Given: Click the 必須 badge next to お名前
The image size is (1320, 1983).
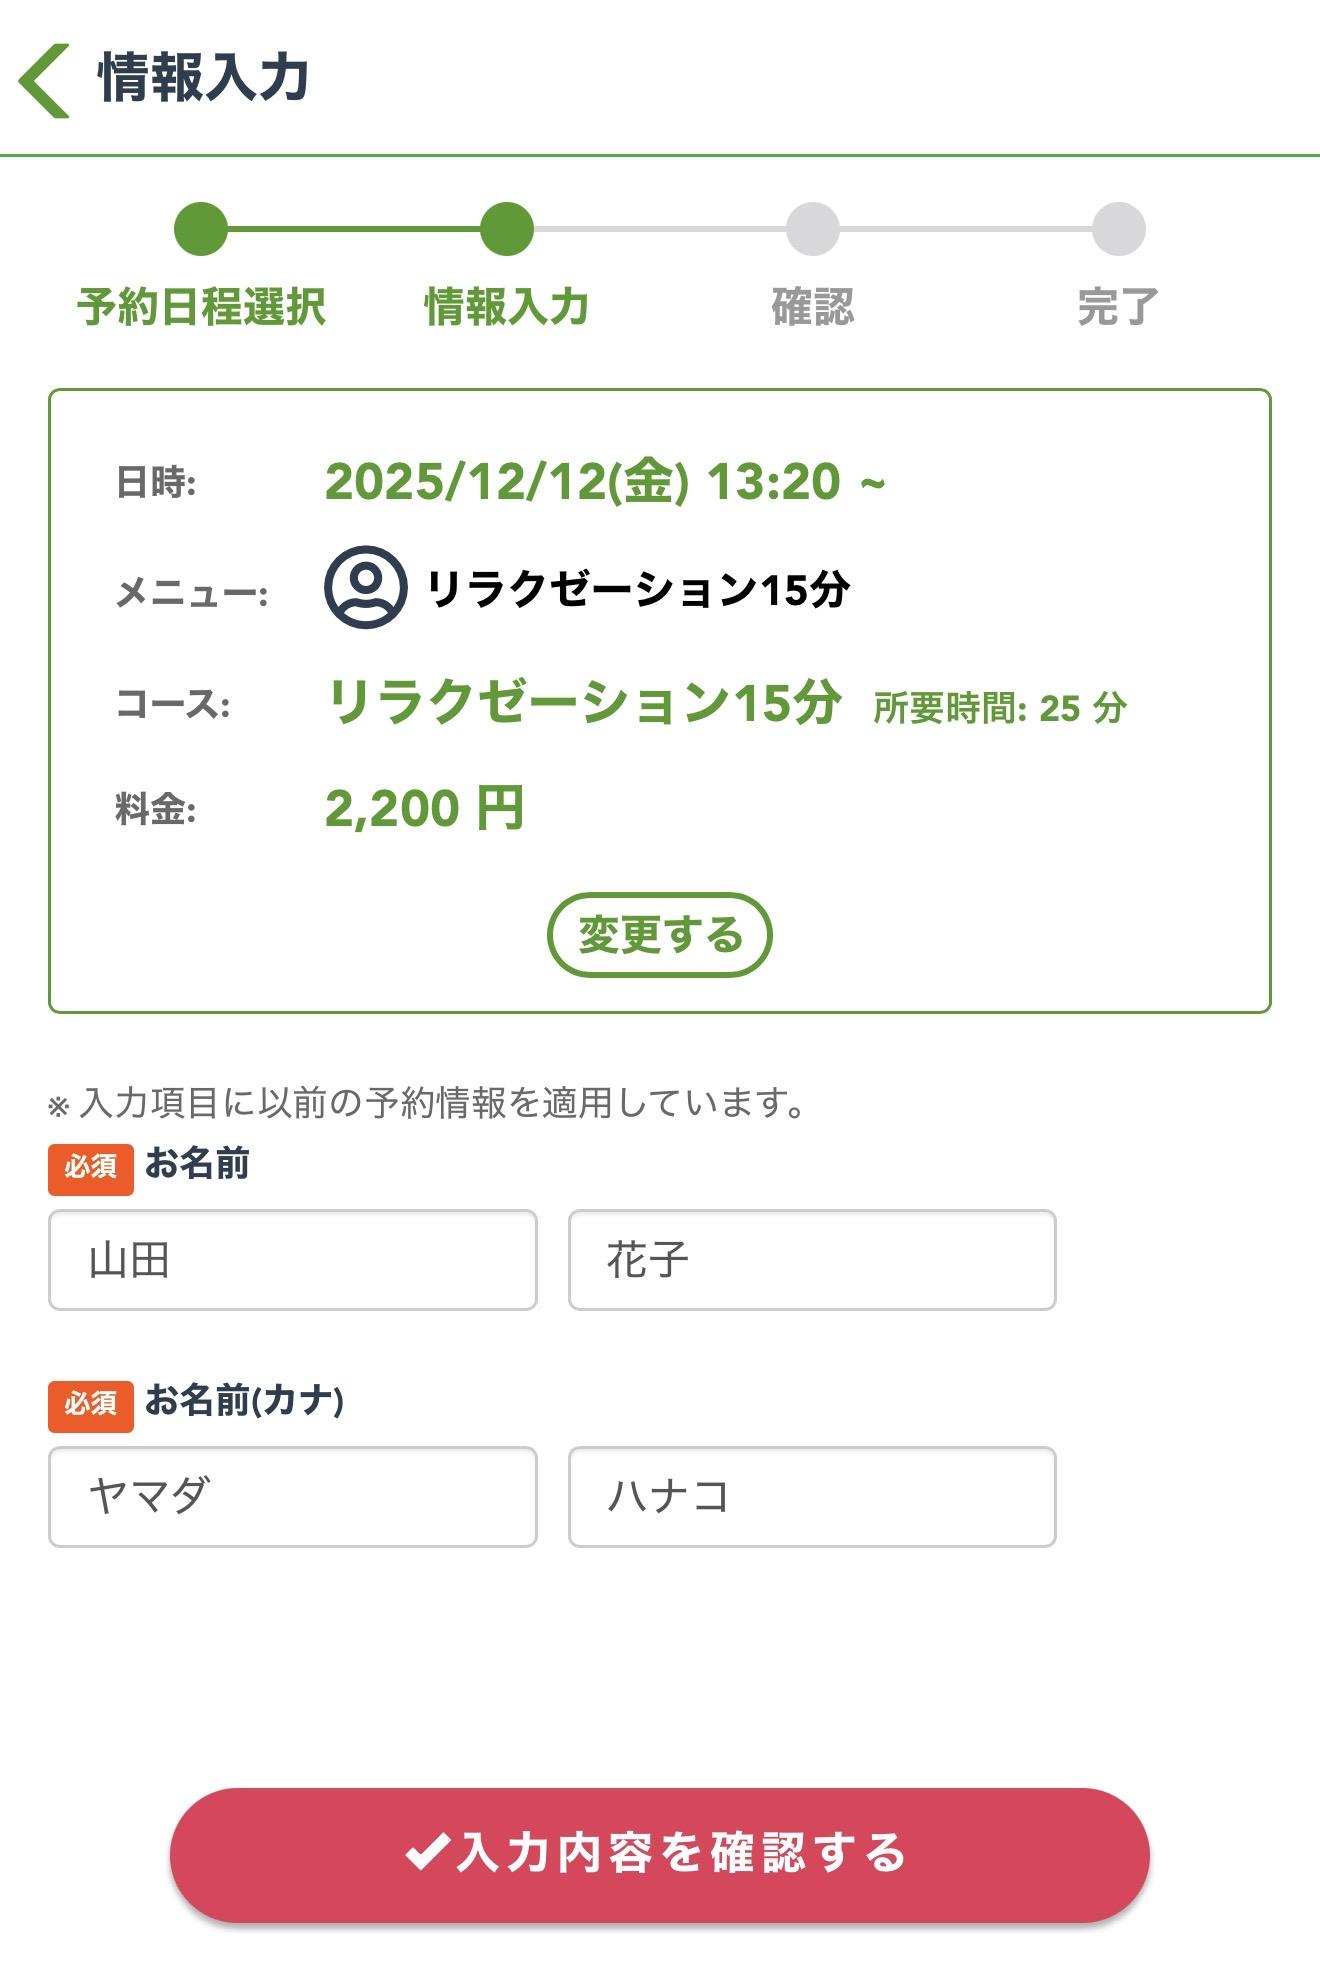Looking at the screenshot, I should (x=90, y=1168).
